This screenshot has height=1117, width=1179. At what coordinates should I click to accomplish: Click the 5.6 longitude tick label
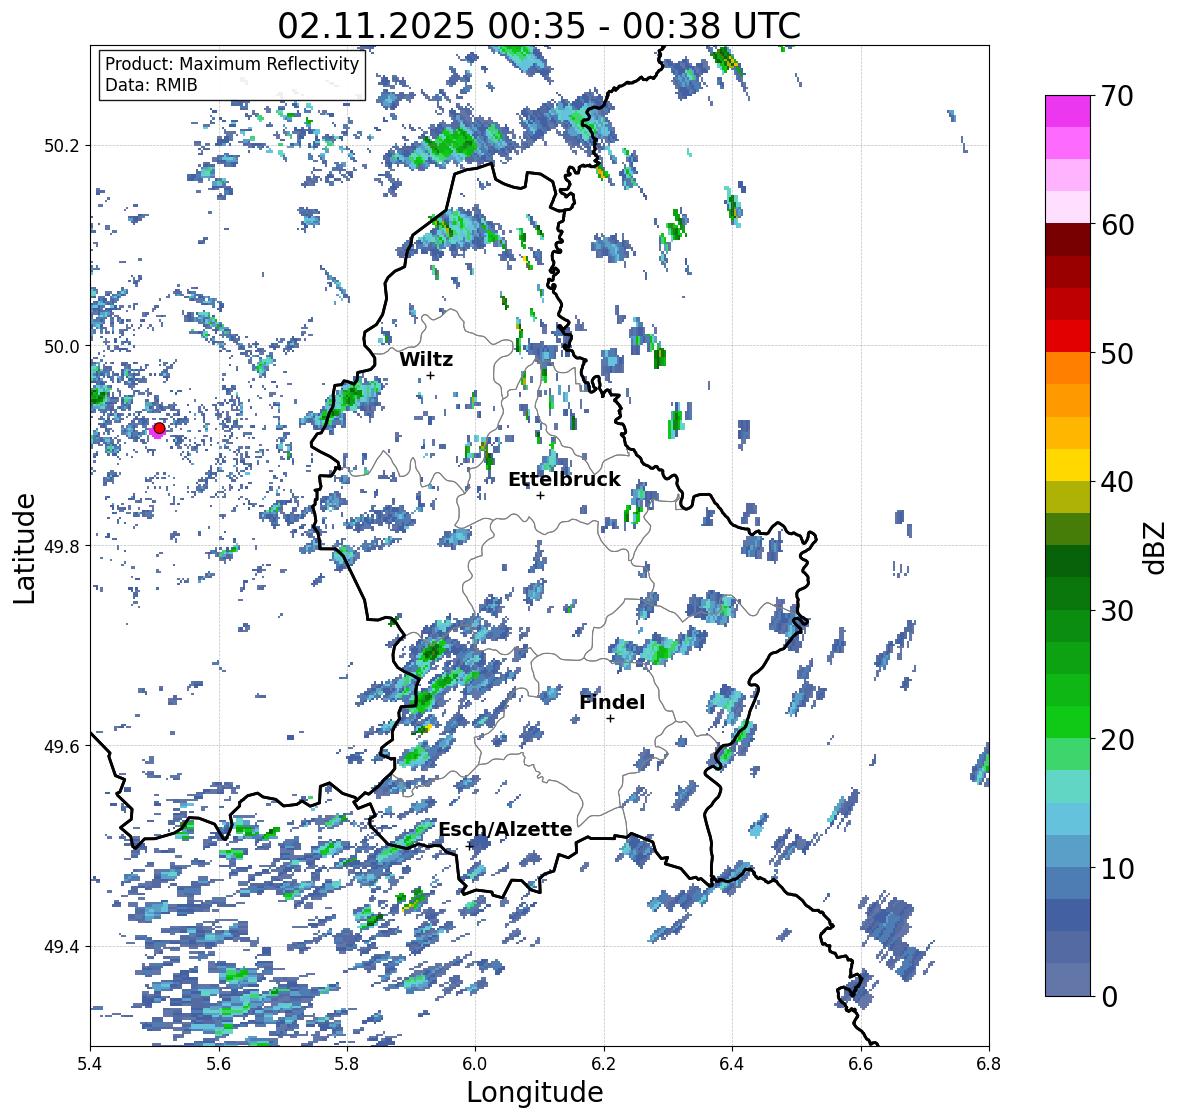pyautogui.click(x=218, y=1063)
